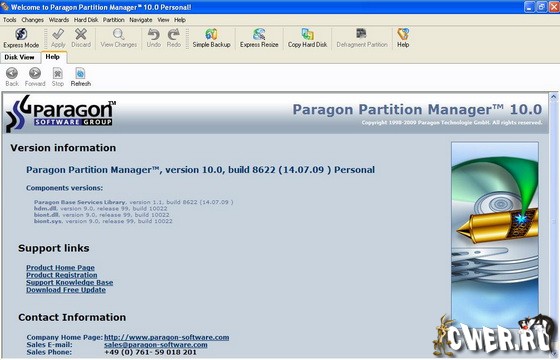Click the Undo arrow icon

(154, 38)
